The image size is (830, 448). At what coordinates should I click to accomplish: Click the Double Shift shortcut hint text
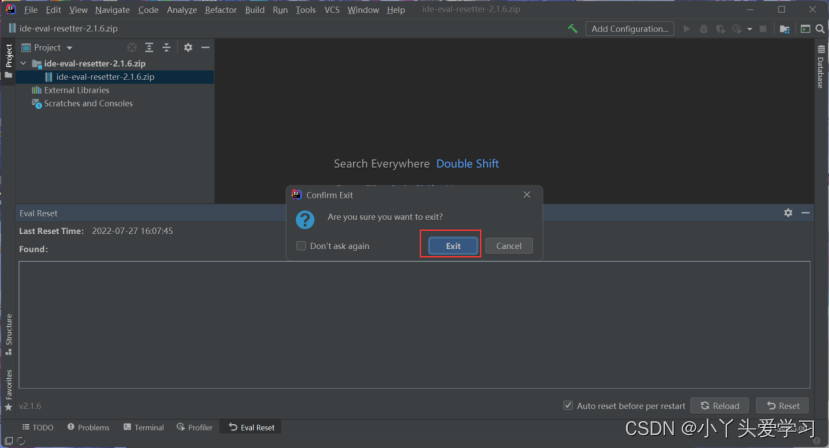click(467, 164)
